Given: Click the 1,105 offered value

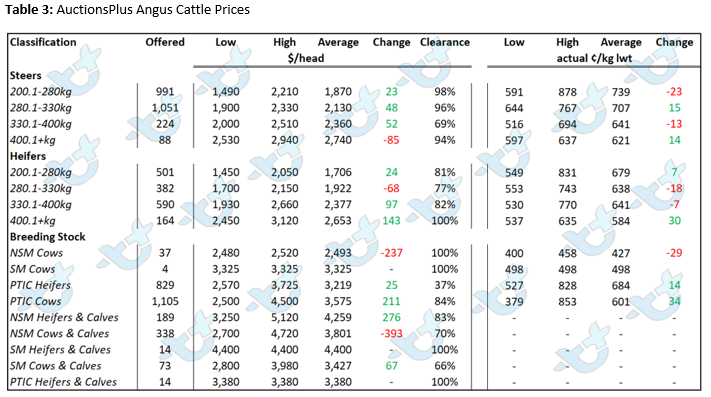Looking at the screenshot, I should pyautogui.click(x=165, y=301).
